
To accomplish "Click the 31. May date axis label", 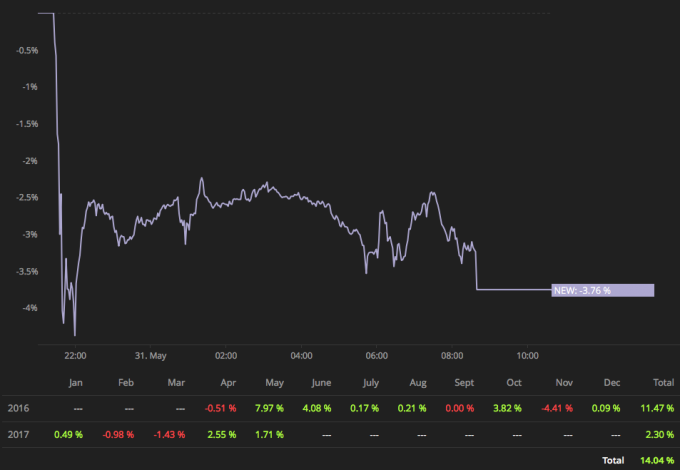I will coord(150,356).
